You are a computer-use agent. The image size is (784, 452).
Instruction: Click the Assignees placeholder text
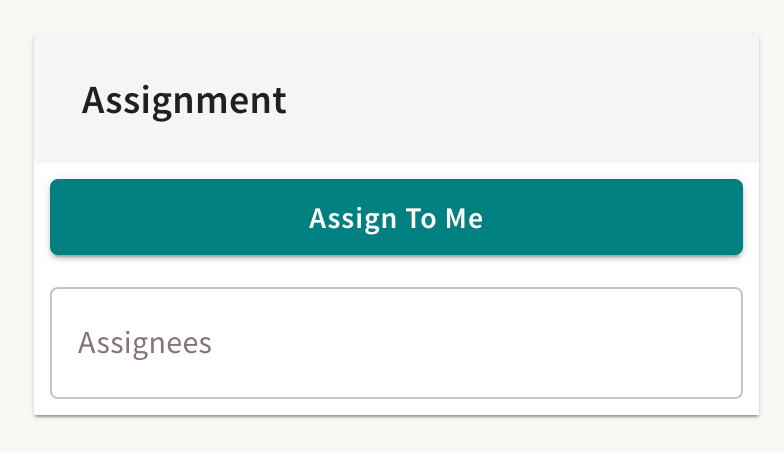point(145,343)
